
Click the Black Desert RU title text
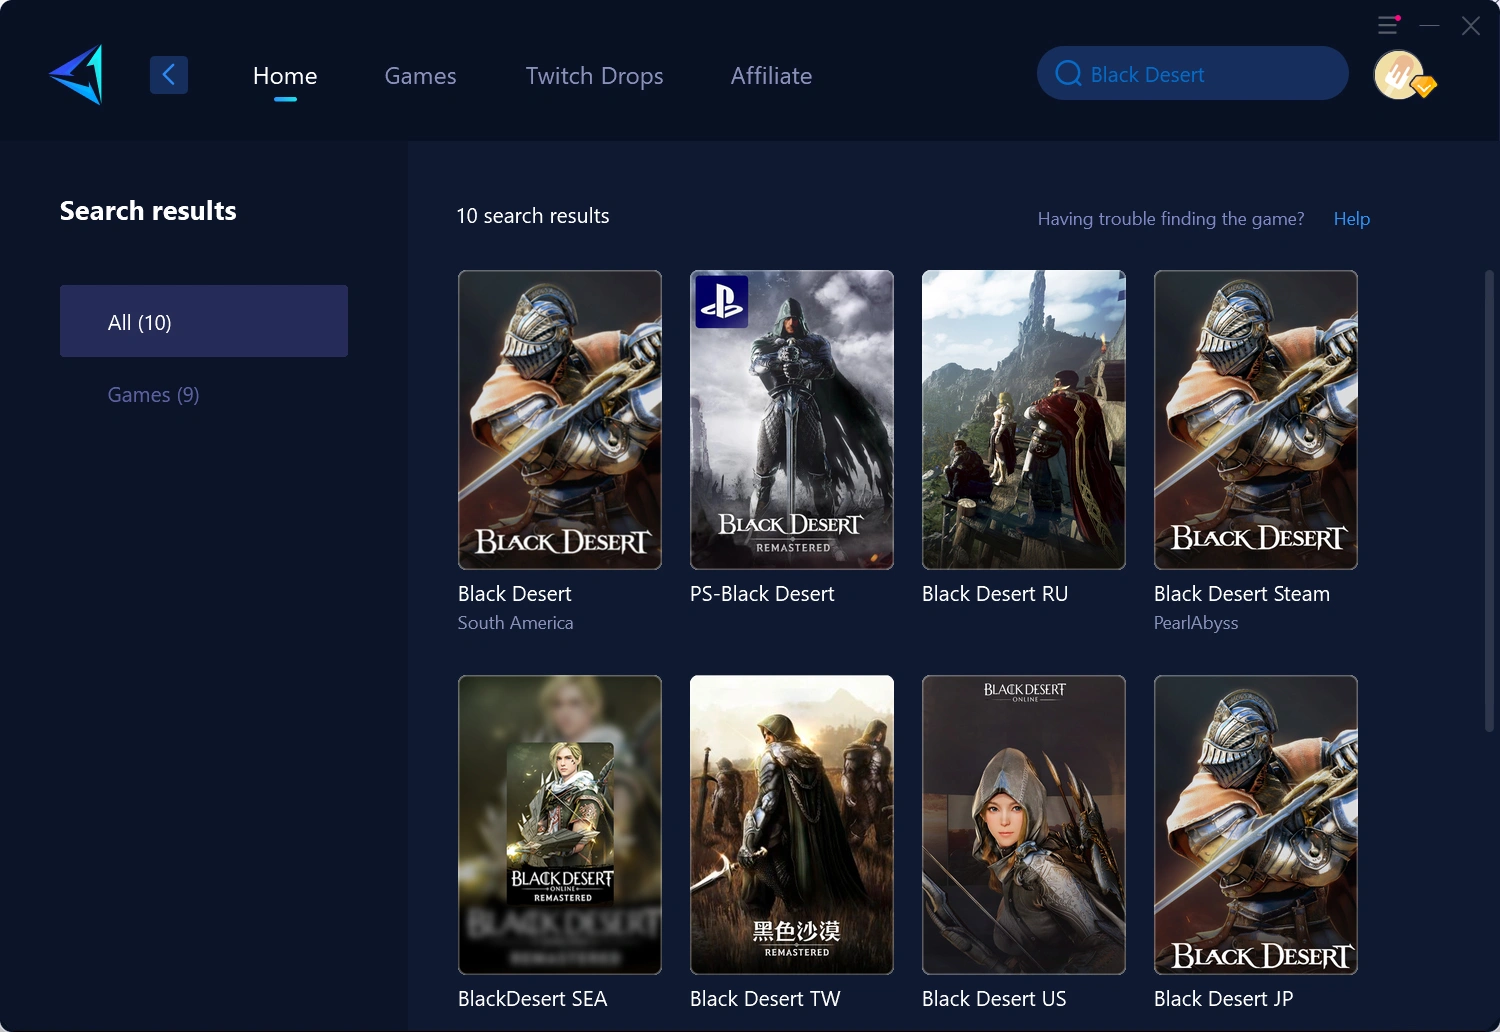995,594
